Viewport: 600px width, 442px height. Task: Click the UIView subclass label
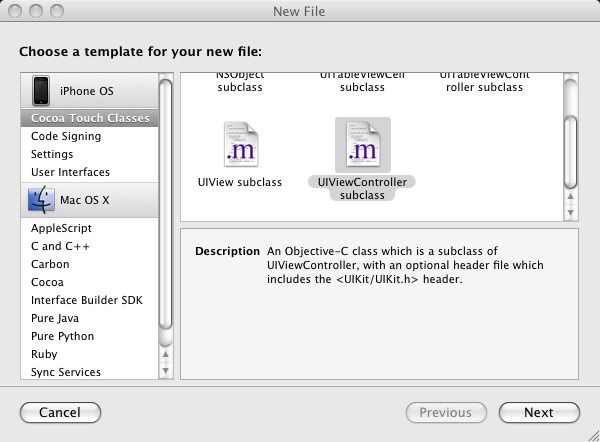click(240, 182)
